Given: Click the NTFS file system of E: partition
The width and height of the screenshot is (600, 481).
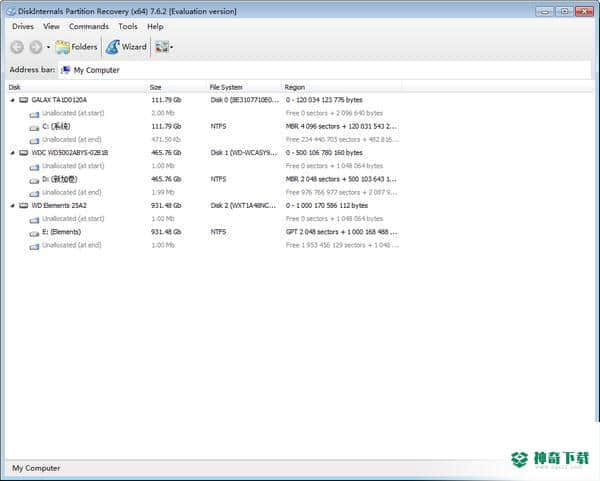Looking at the screenshot, I should (218, 232).
